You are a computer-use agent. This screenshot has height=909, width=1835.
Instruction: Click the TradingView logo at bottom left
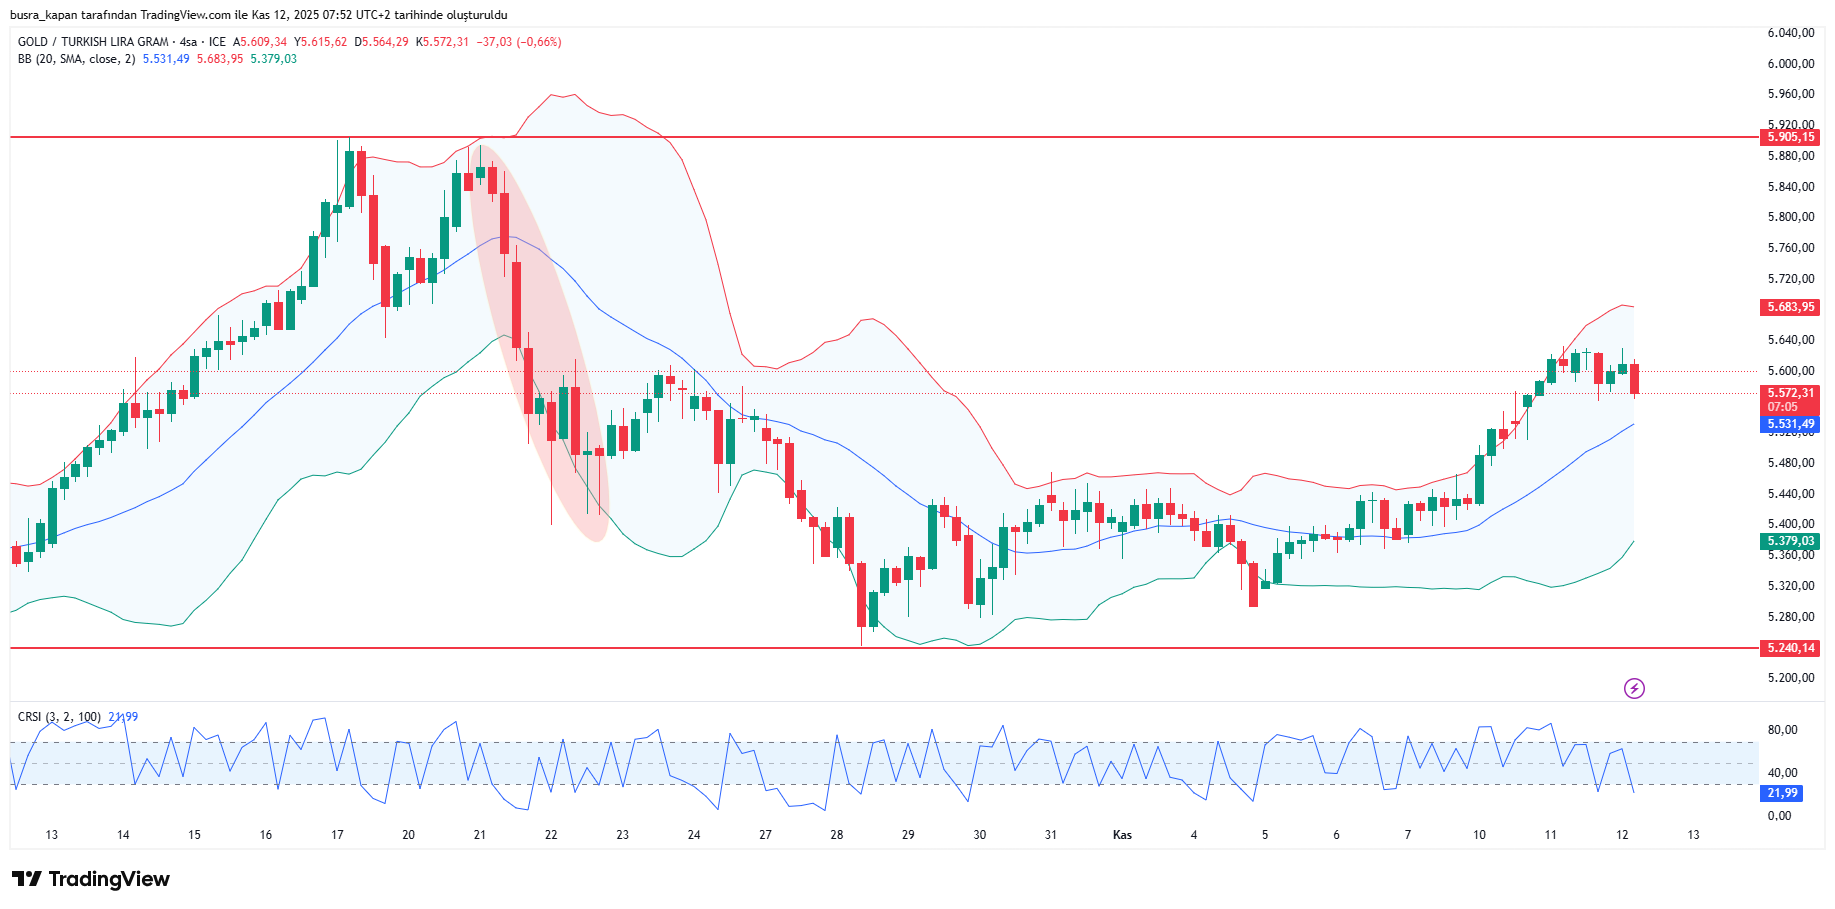91,879
